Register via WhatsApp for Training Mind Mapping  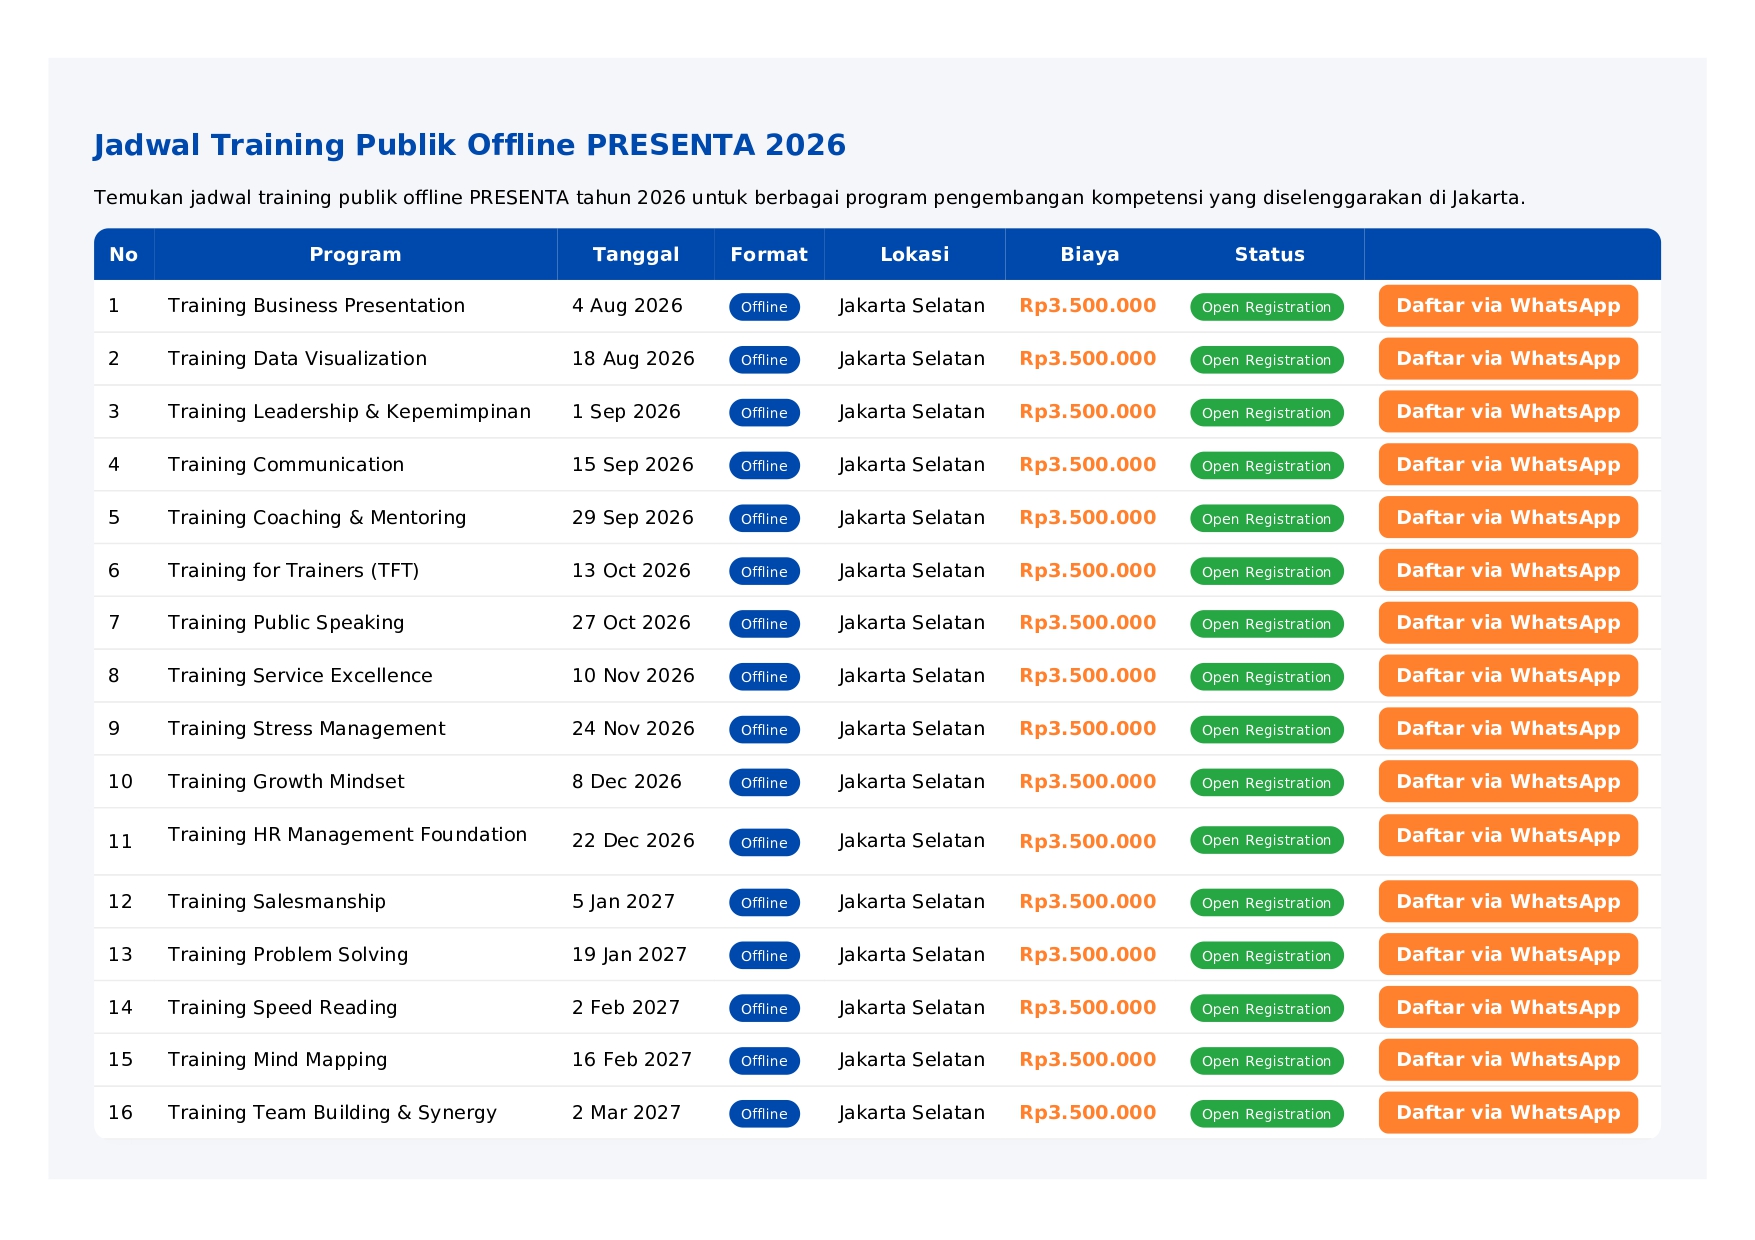pyautogui.click(x=1508, y=1060)
